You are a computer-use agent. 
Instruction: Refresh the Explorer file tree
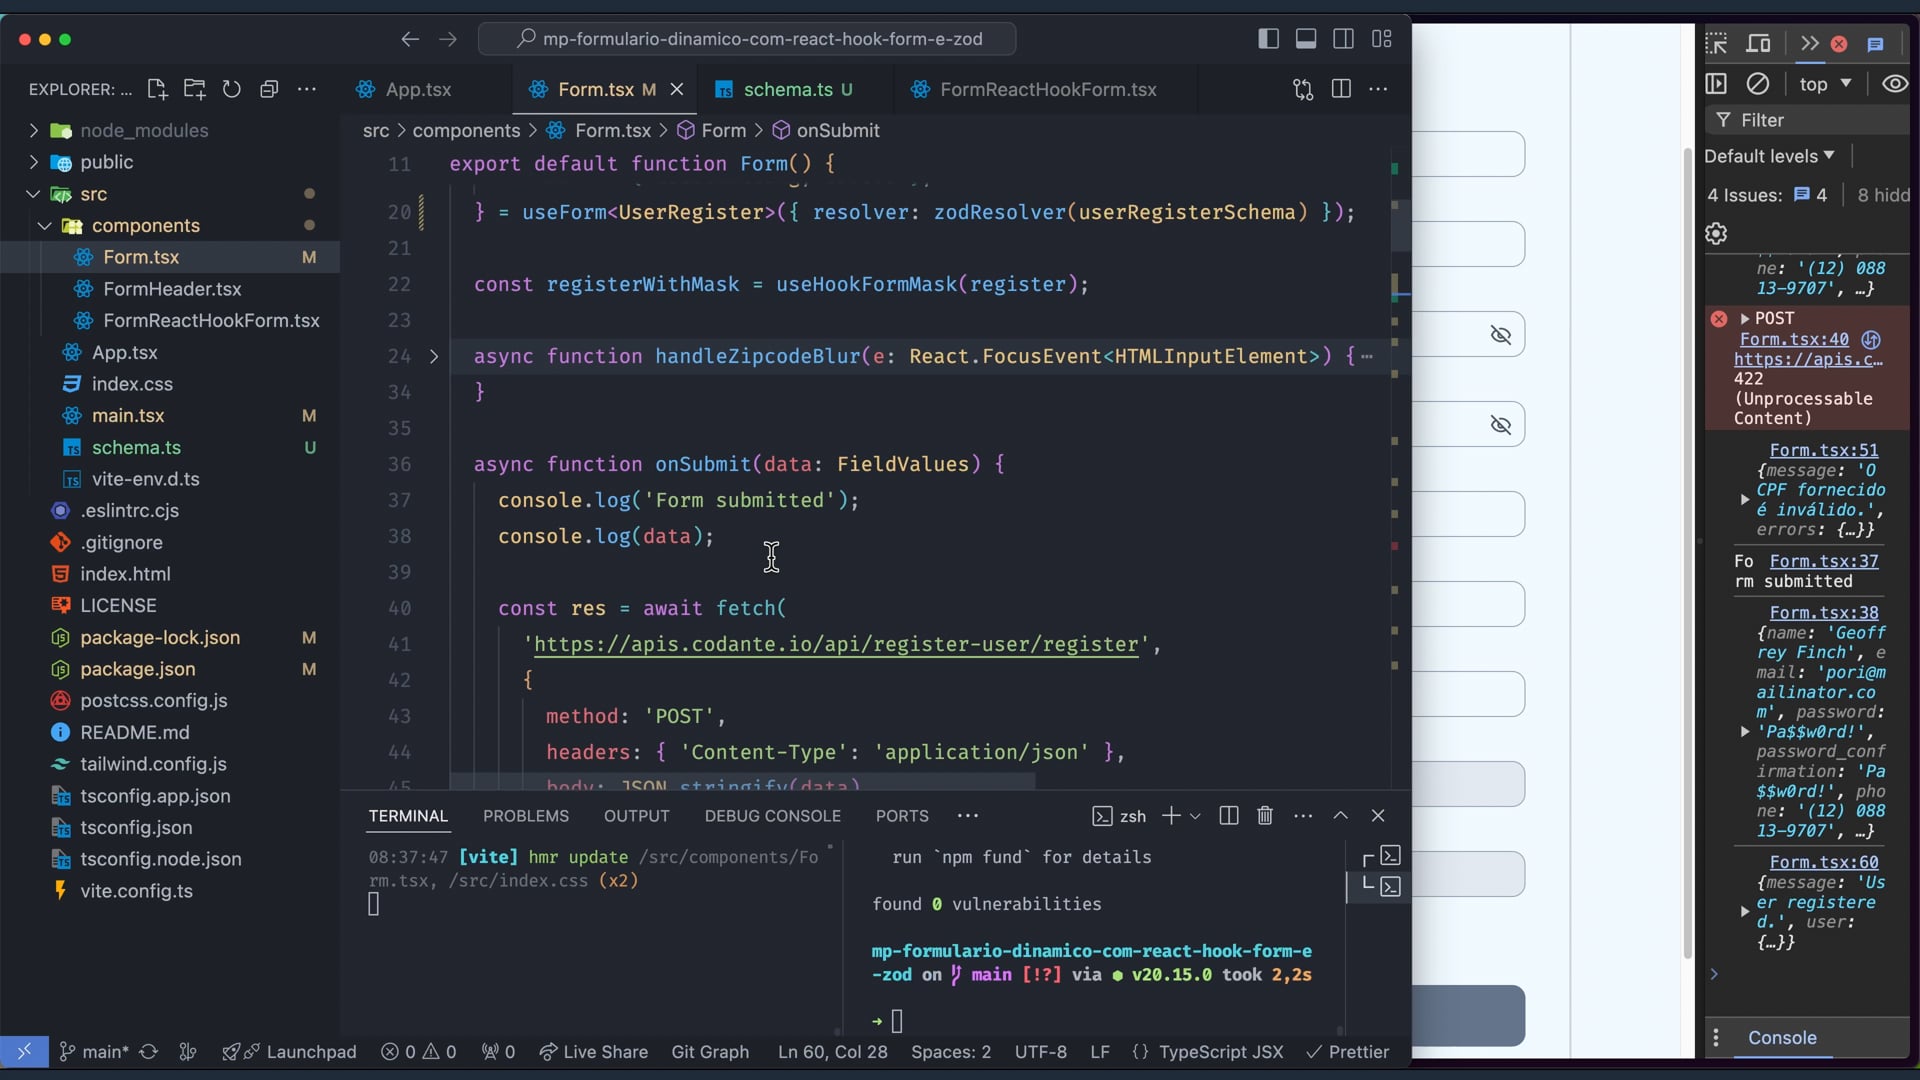[232, 89]
